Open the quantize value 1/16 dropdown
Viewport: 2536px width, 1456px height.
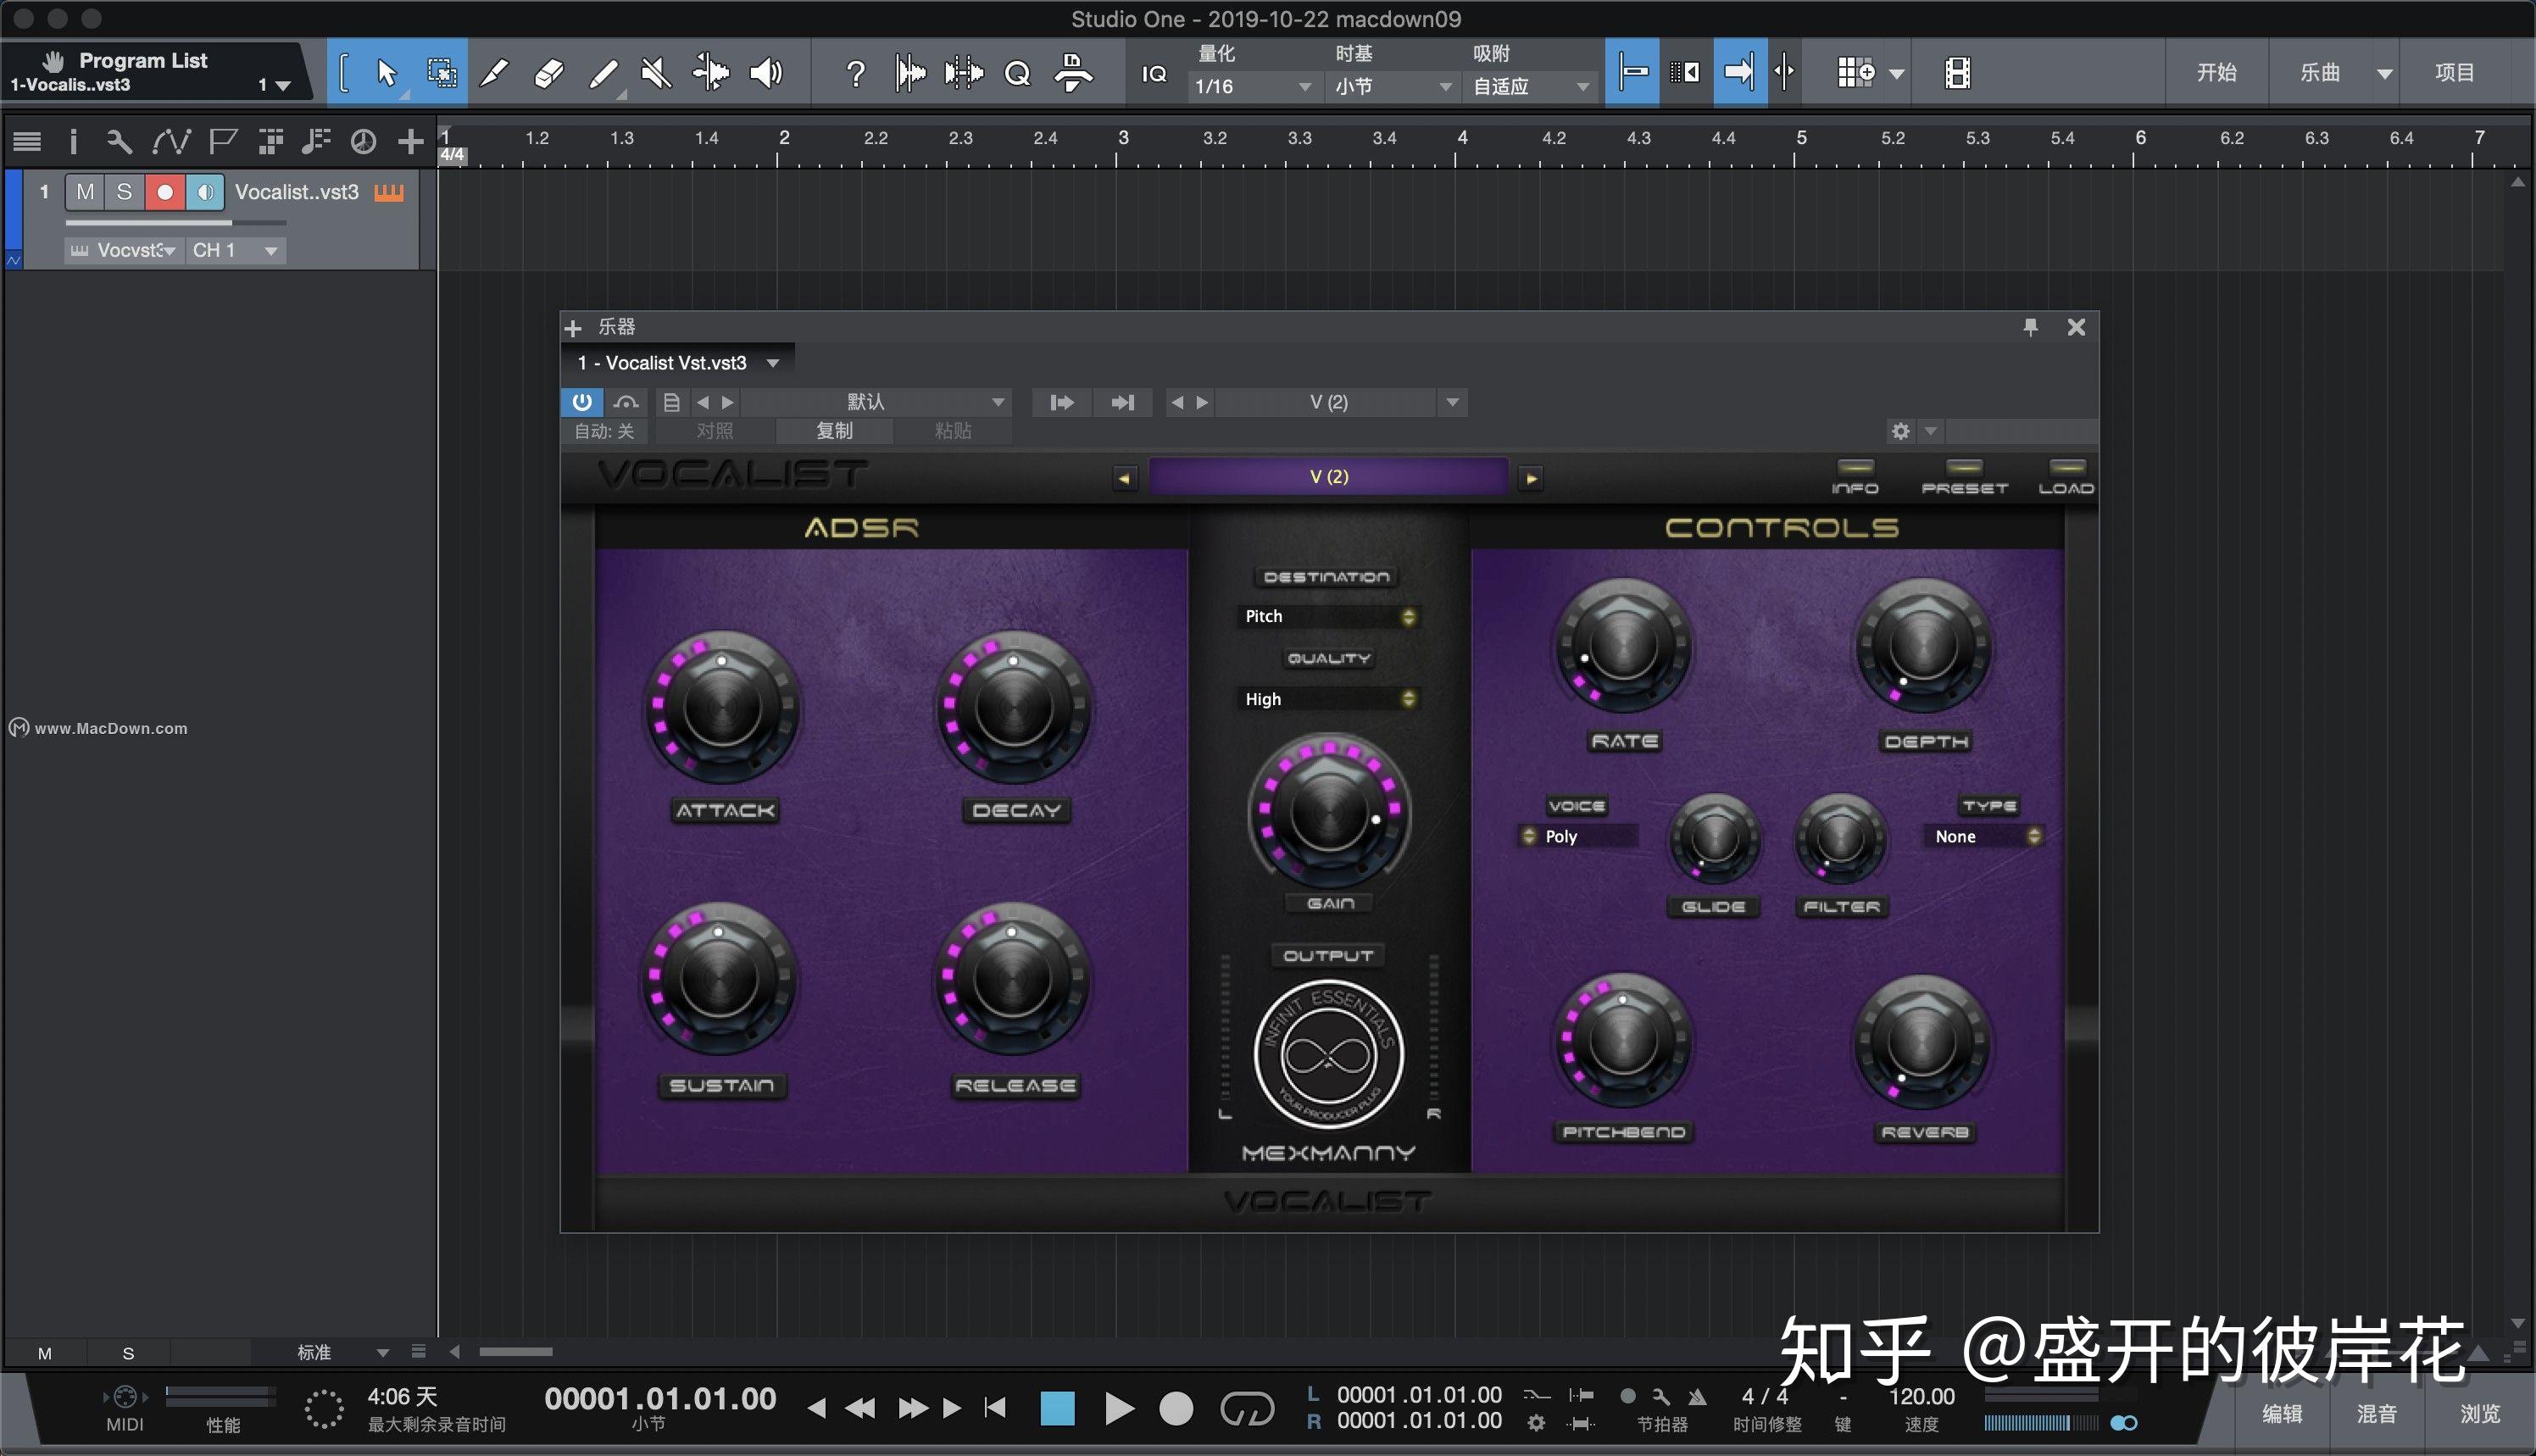(1252, 87)
